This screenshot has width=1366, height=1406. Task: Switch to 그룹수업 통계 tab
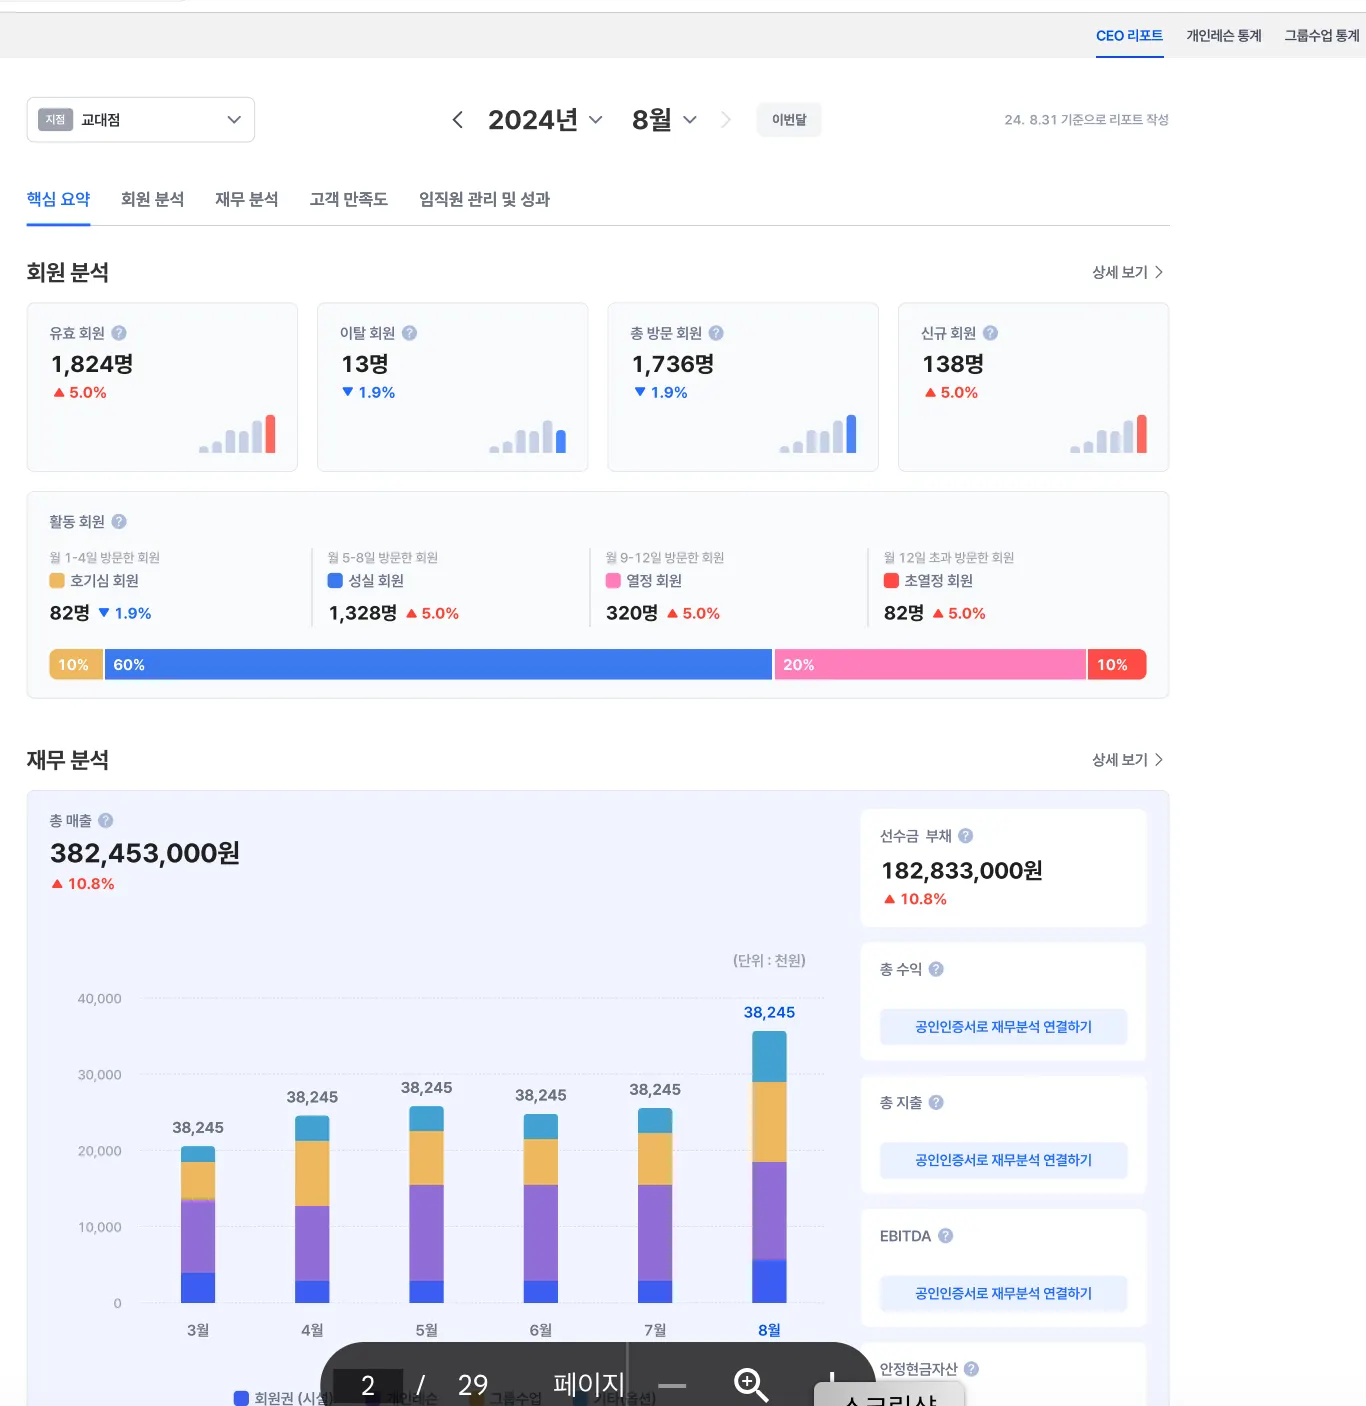click(1322, 36)
